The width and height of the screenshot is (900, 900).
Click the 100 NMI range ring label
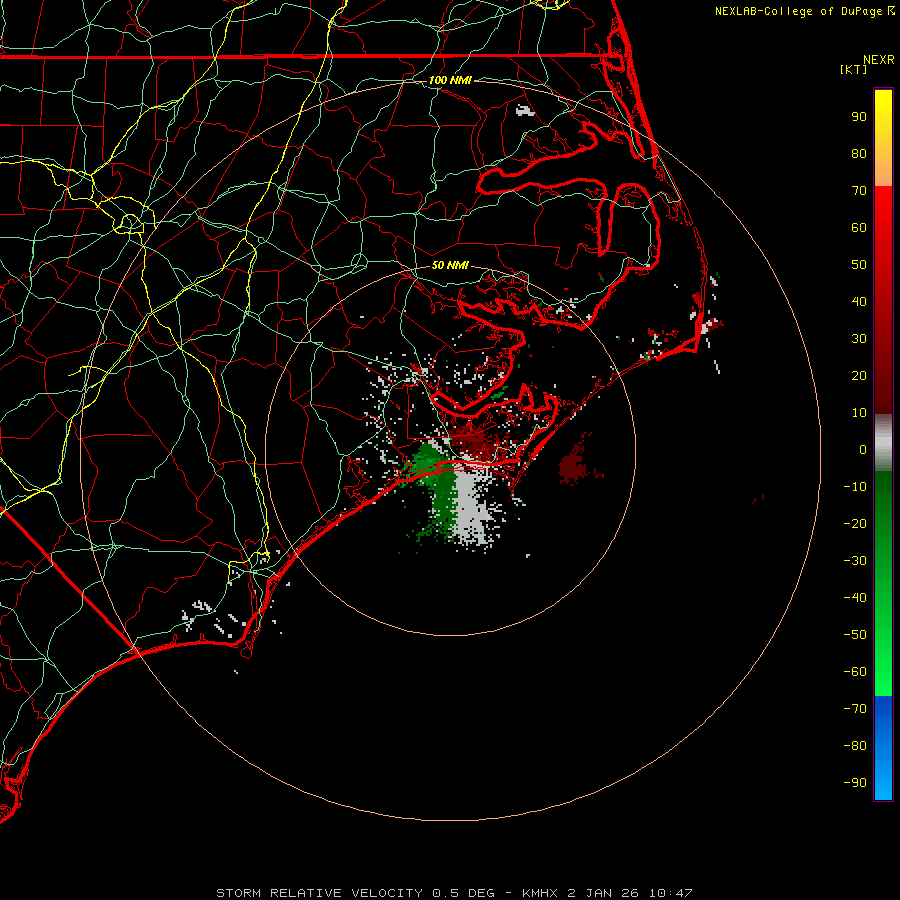(x=450, y=80)
